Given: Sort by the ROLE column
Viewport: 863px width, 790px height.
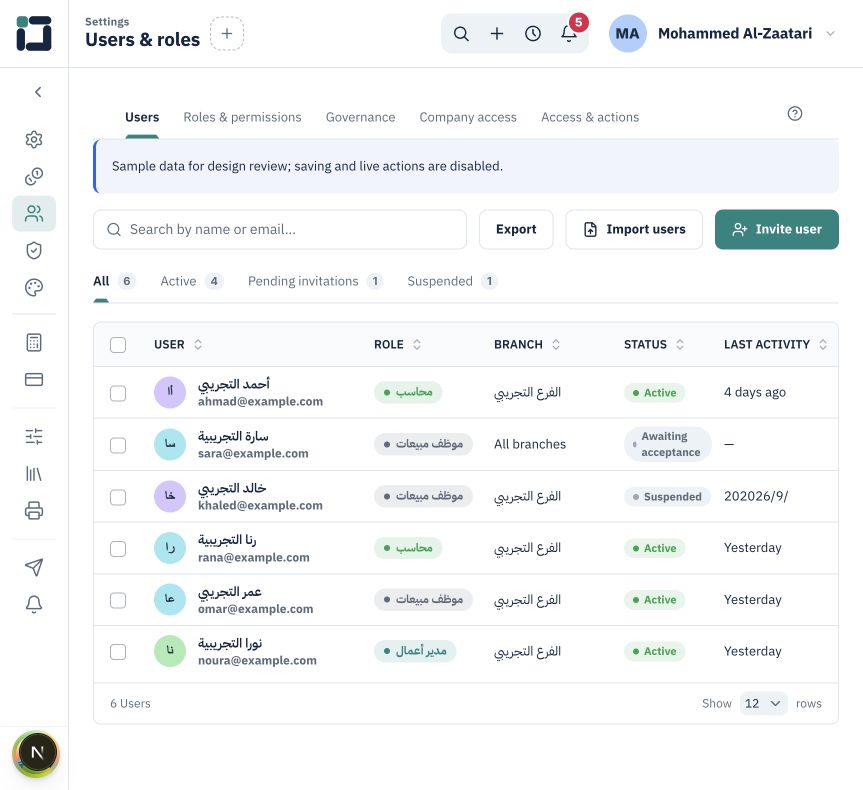Looking at the screenshot, I should [397, 345].
